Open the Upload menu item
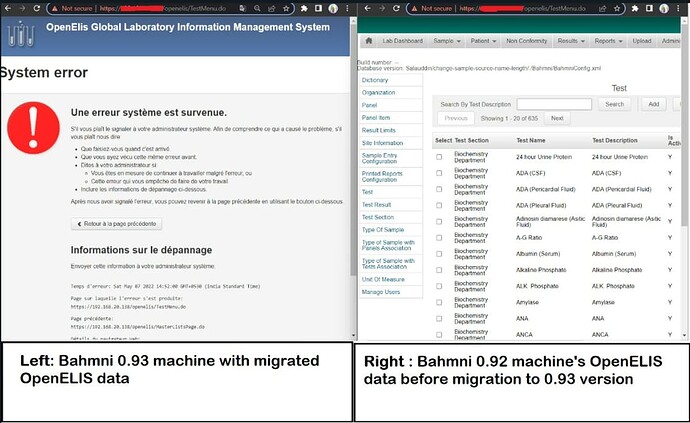This screenshot has width=690, height=423. pos(642,41)
